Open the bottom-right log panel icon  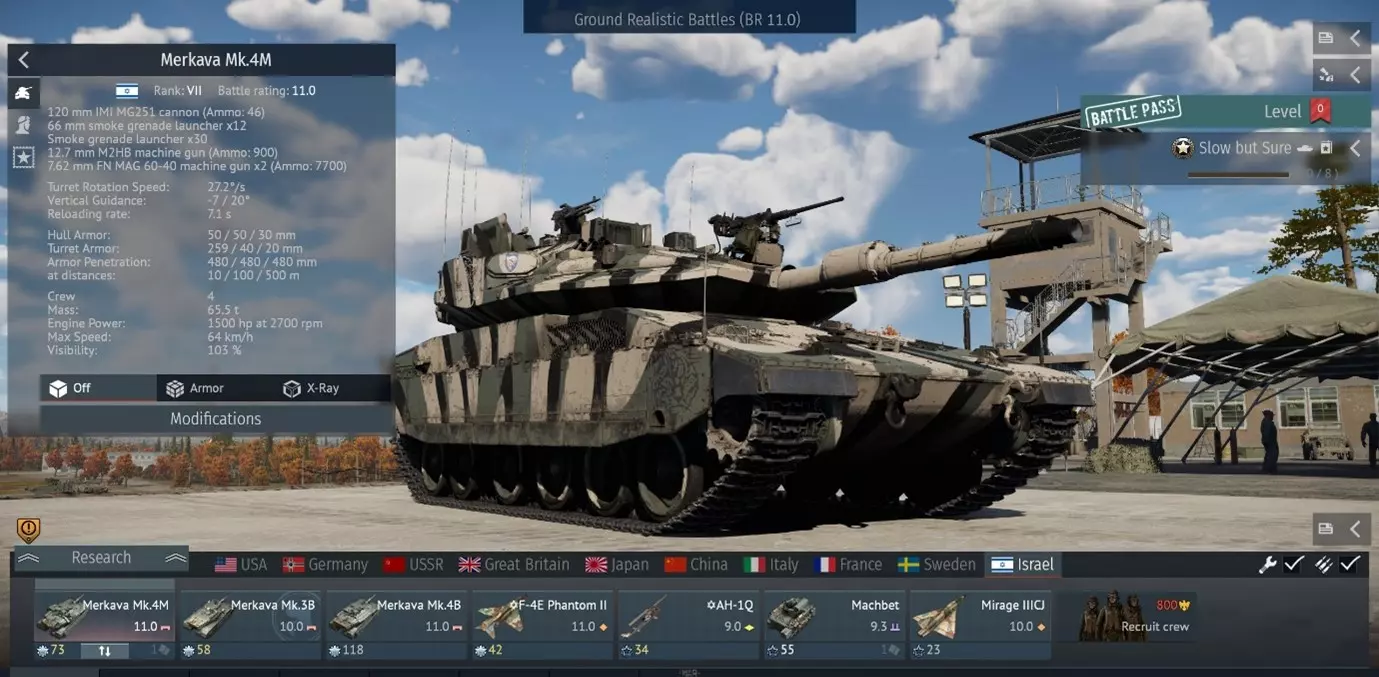point(1326,529)
